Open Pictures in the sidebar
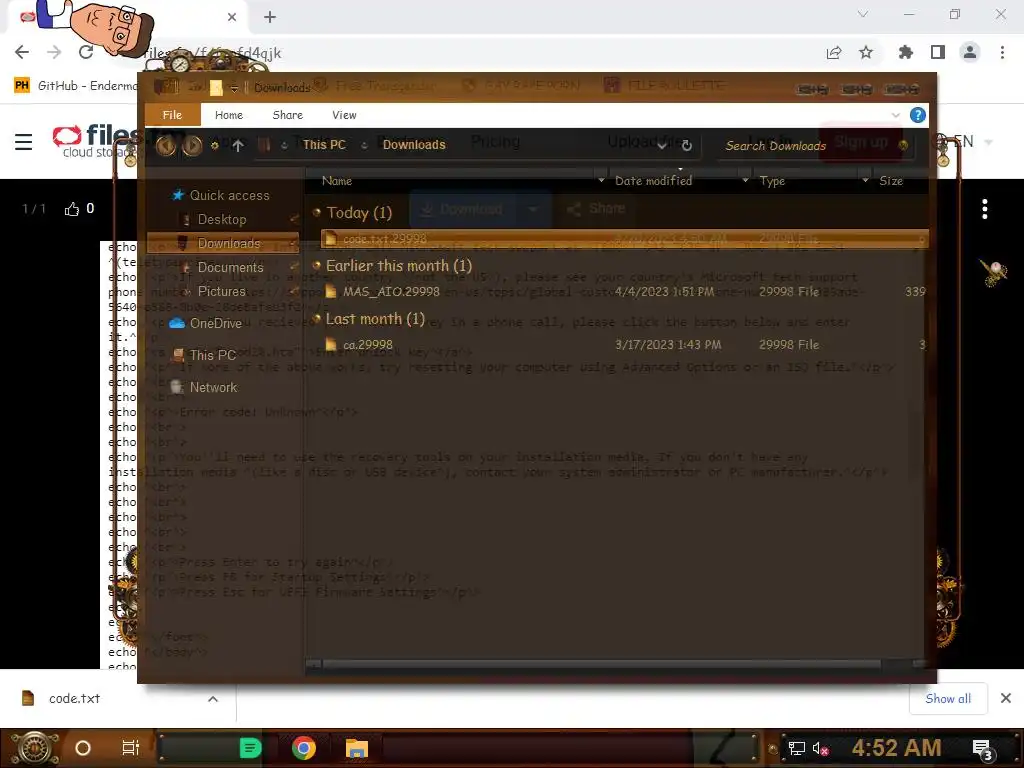This screenshot has width=1024, height=768. pyautogui.click(x=221, y=291)
